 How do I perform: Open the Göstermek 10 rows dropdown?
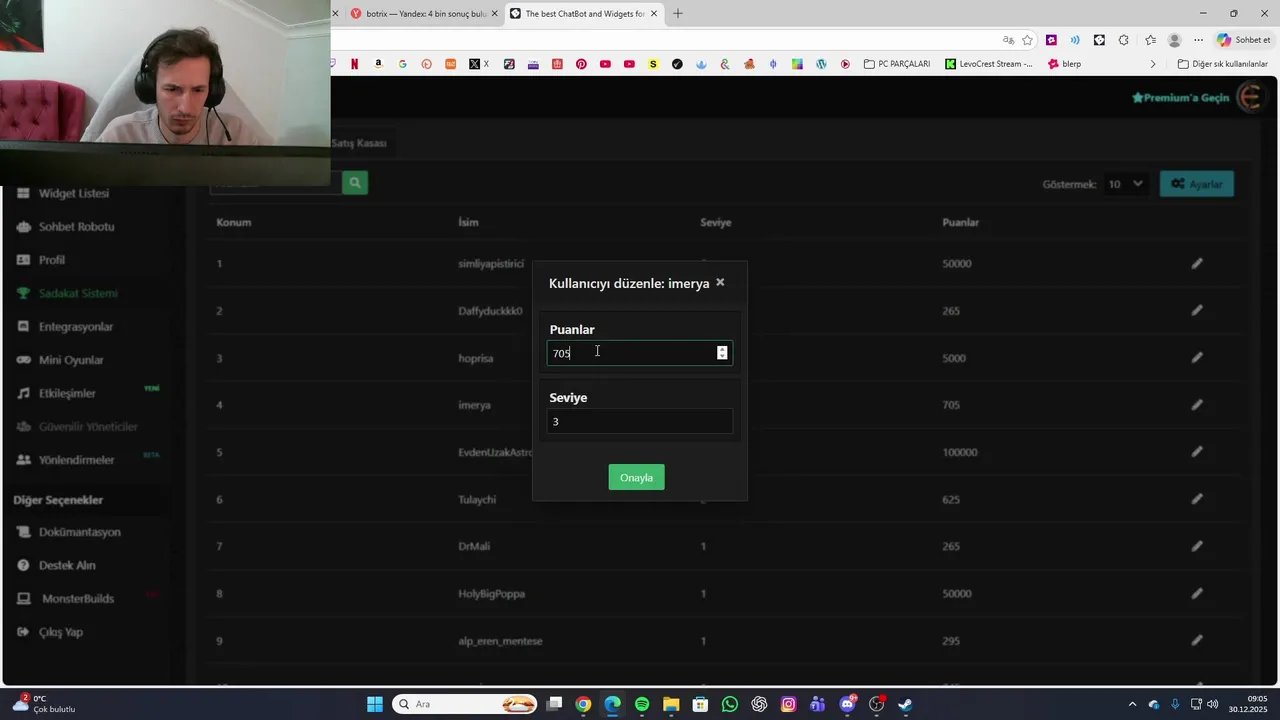tap(1125, 184)
